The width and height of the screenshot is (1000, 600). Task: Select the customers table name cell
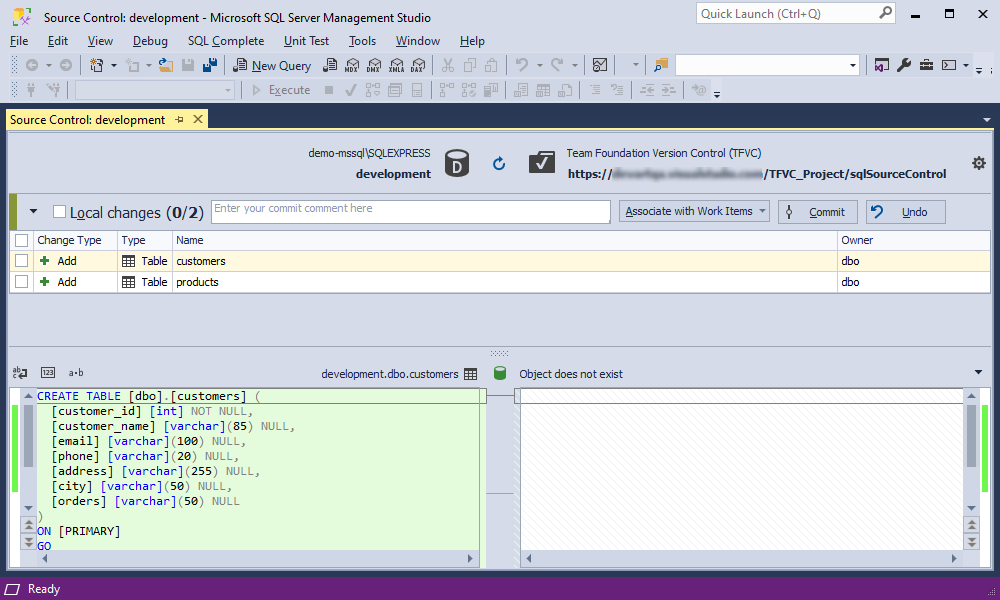504,261
